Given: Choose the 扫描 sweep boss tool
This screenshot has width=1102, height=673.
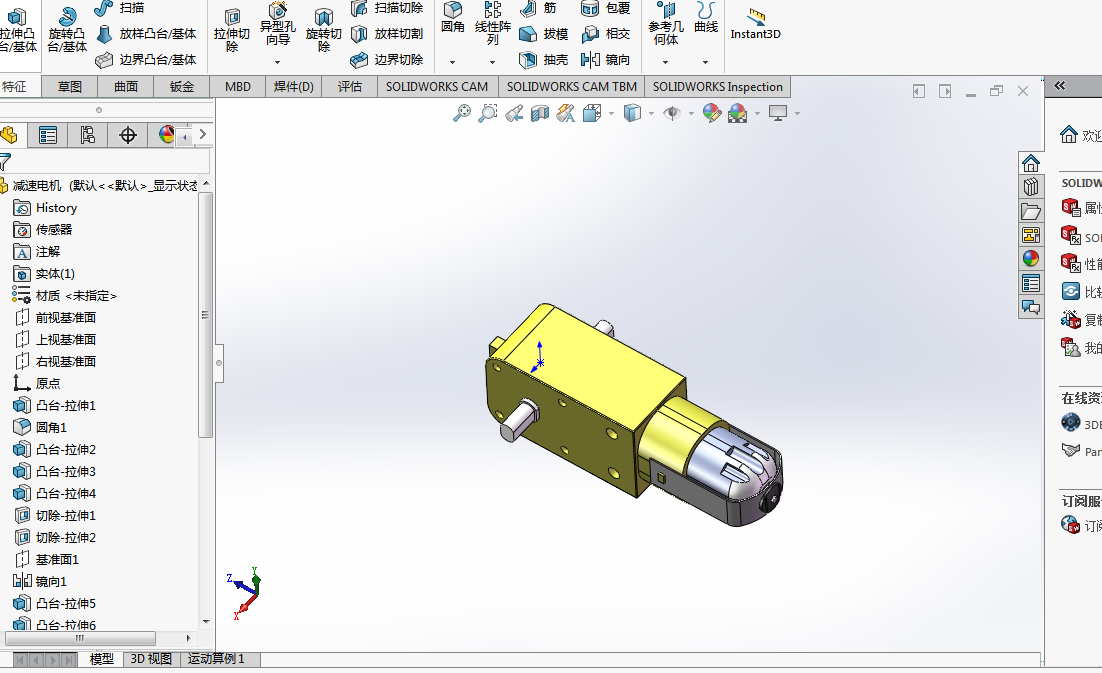Looking at the screenshot, I should coord(119,8).
